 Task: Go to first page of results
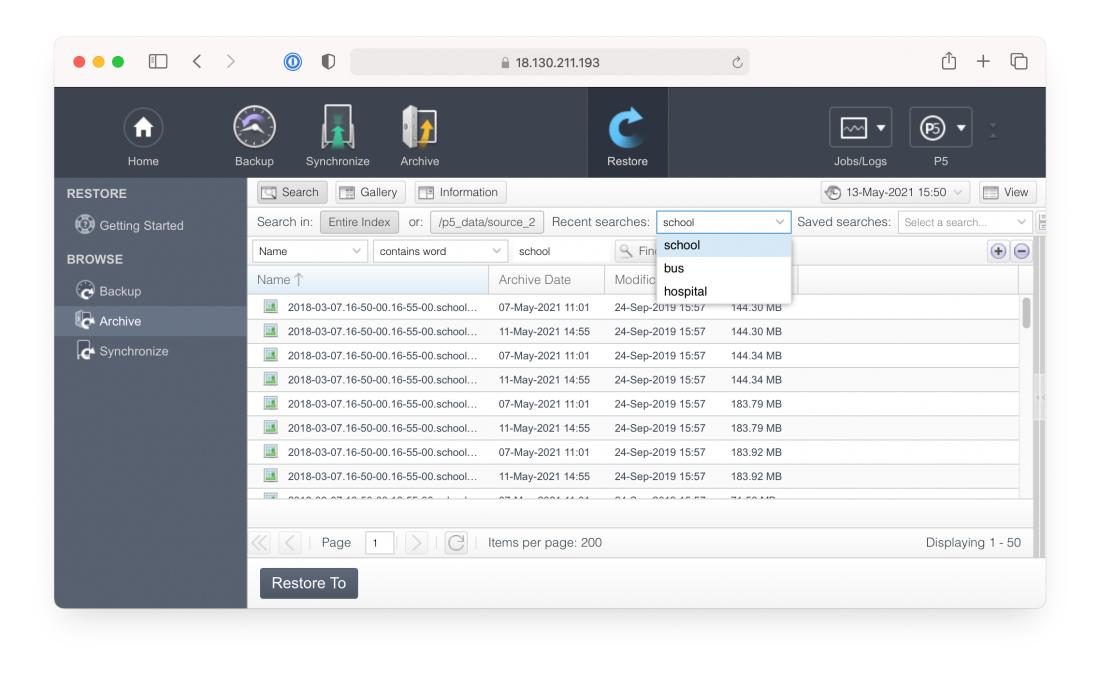pyautogui.click(x=260, y=542)
